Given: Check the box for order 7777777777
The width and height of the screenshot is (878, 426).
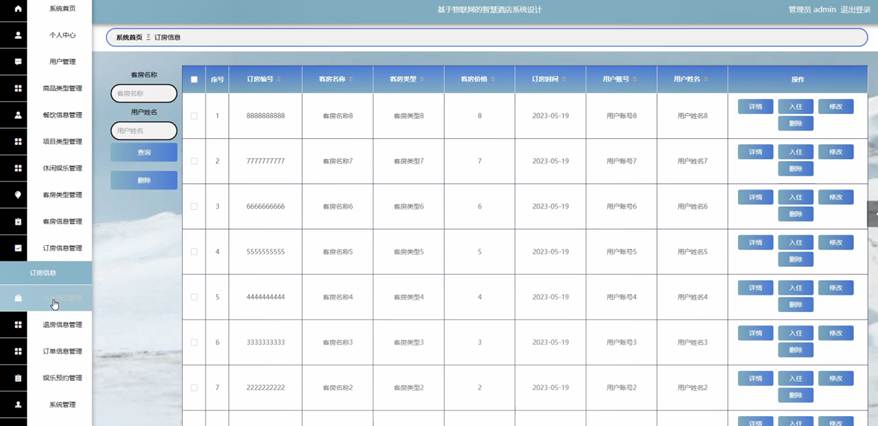Looking at the screenshot, I should (194, 161).
